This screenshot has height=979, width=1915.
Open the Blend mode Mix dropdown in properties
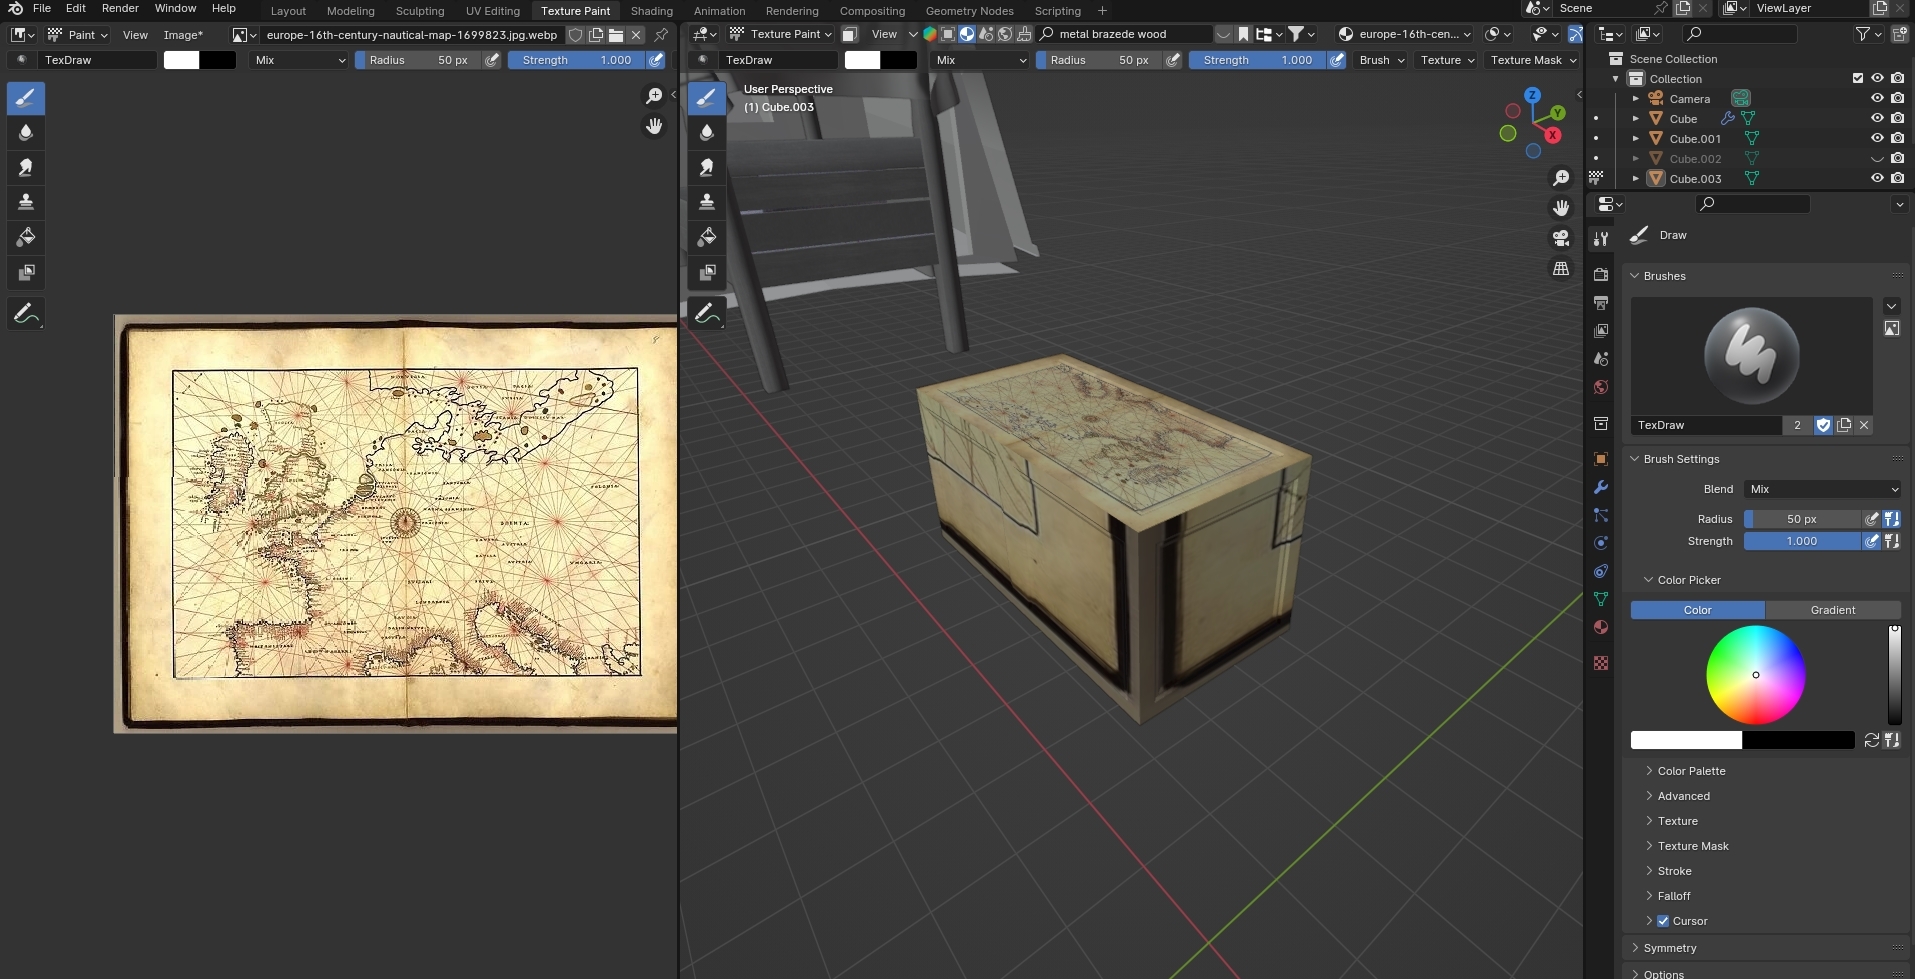click(1822, 489)
